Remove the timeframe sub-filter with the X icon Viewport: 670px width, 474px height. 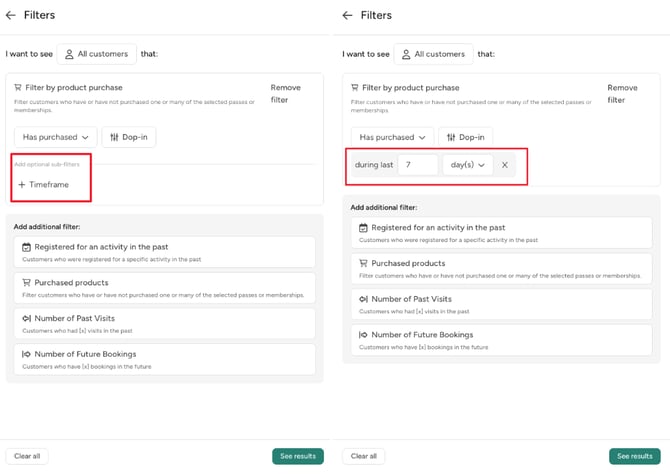[505, 165]
